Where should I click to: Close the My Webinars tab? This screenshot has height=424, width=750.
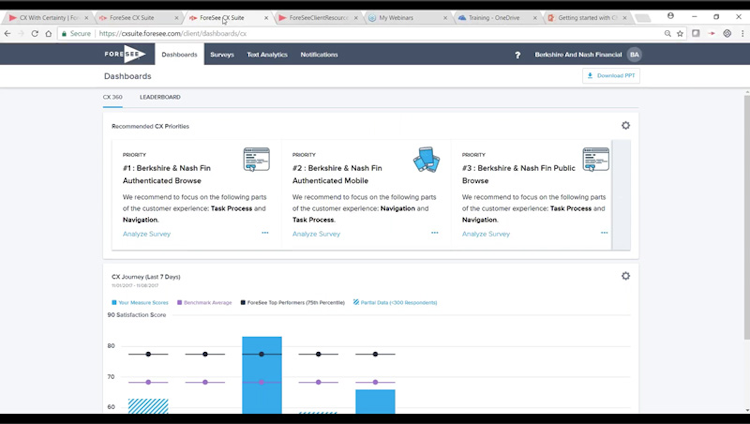pyautogui.click(x=445, y=18)
